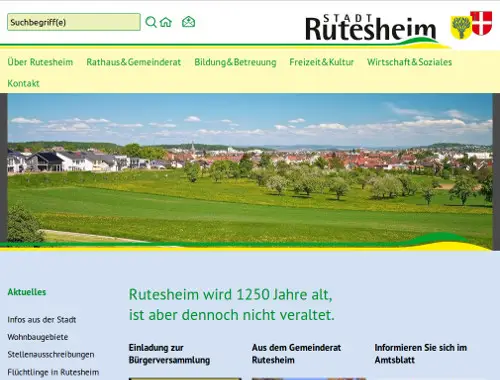The width and height of the screenshot is (500, 380).
Task: Click the red cross coat of arms
Action: click(481, 23)
